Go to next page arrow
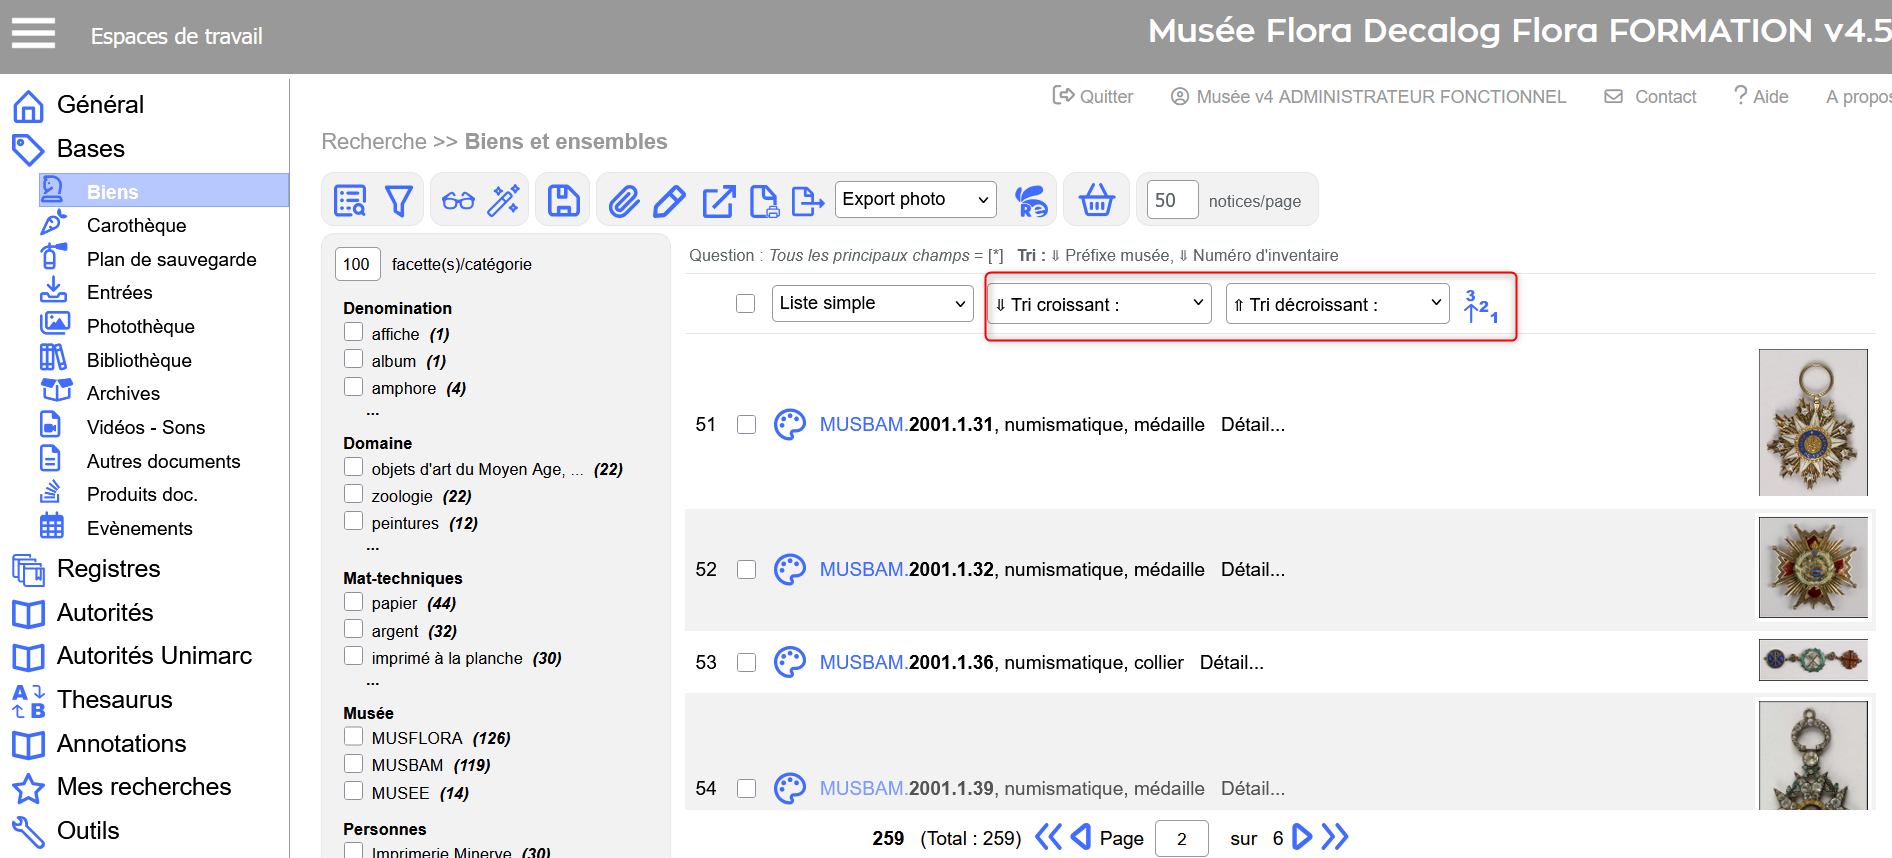This screenshot has width=1892, height=858. [1302, 837]
